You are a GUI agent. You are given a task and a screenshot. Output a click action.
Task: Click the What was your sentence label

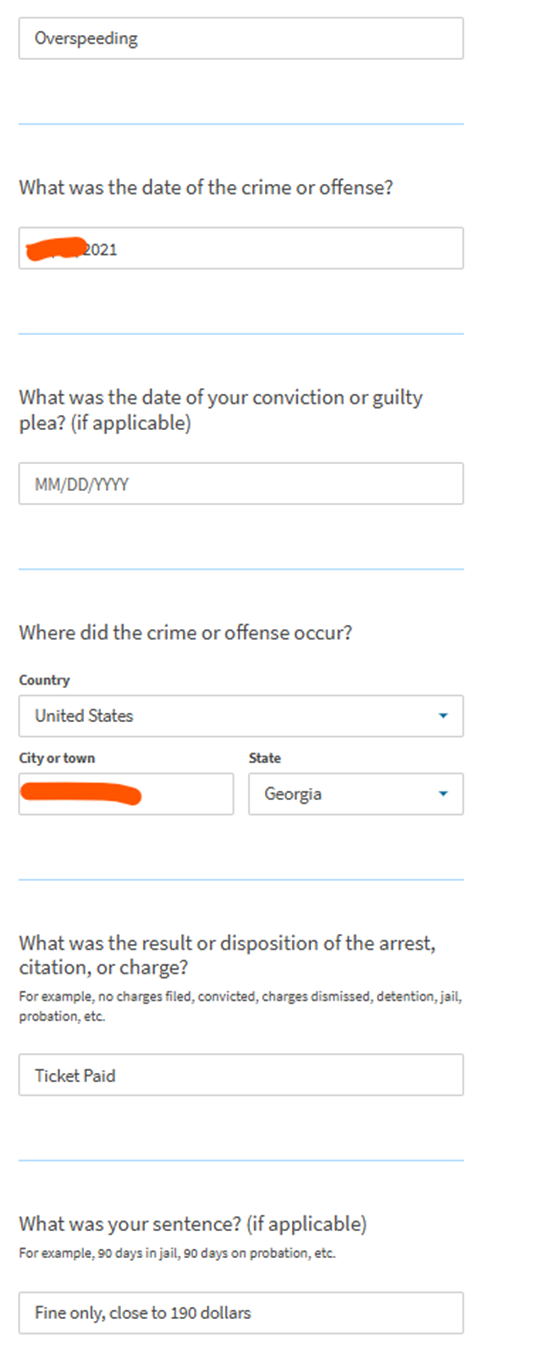(193, 1224)
